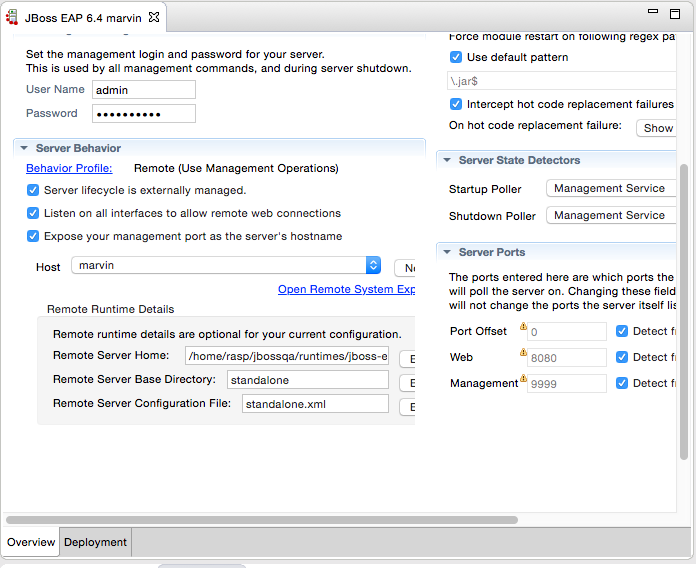Click Remote (Use Management Operations) text

(x=236, y=169)
